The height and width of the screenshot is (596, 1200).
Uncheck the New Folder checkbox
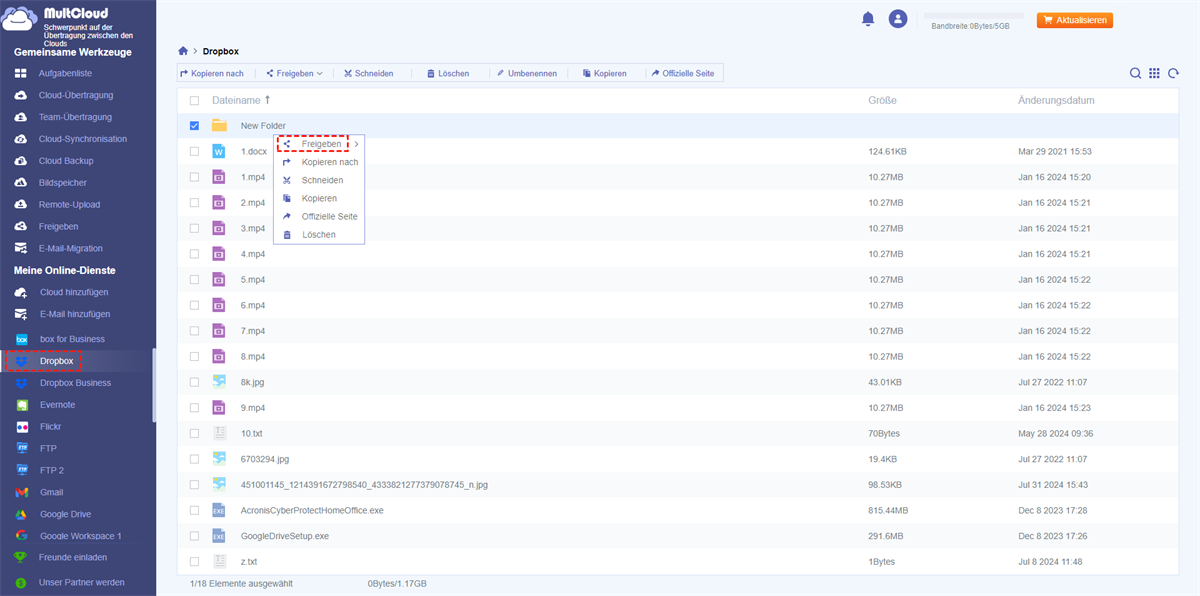194,126
